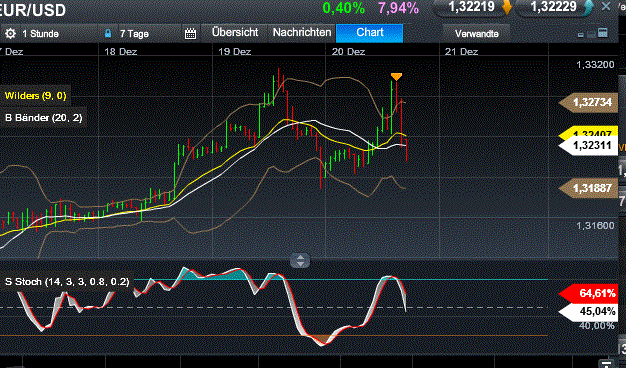The width and height of the screenshot is (626, 368).
Task: Select the smallest chart size icon
Action: click(580, 35)
